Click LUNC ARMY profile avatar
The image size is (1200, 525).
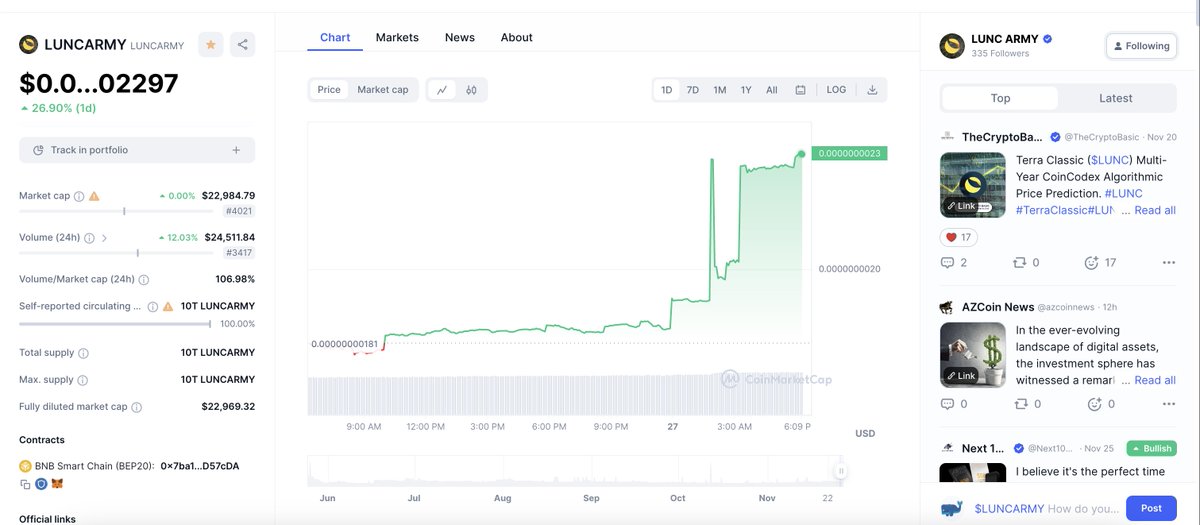(951, 45)
